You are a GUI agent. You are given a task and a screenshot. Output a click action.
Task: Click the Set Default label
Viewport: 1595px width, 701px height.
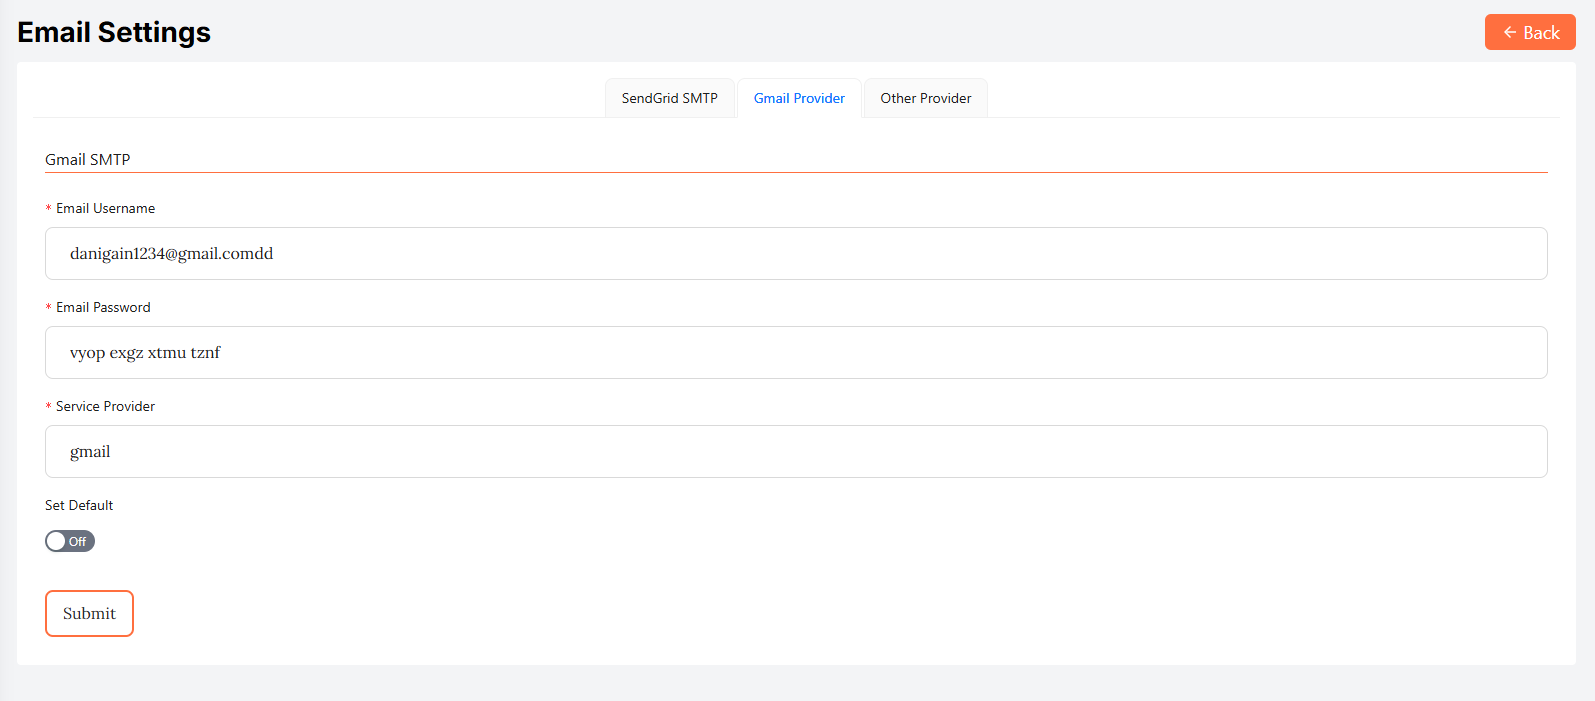pyautogui.click(x=79, y=505)
